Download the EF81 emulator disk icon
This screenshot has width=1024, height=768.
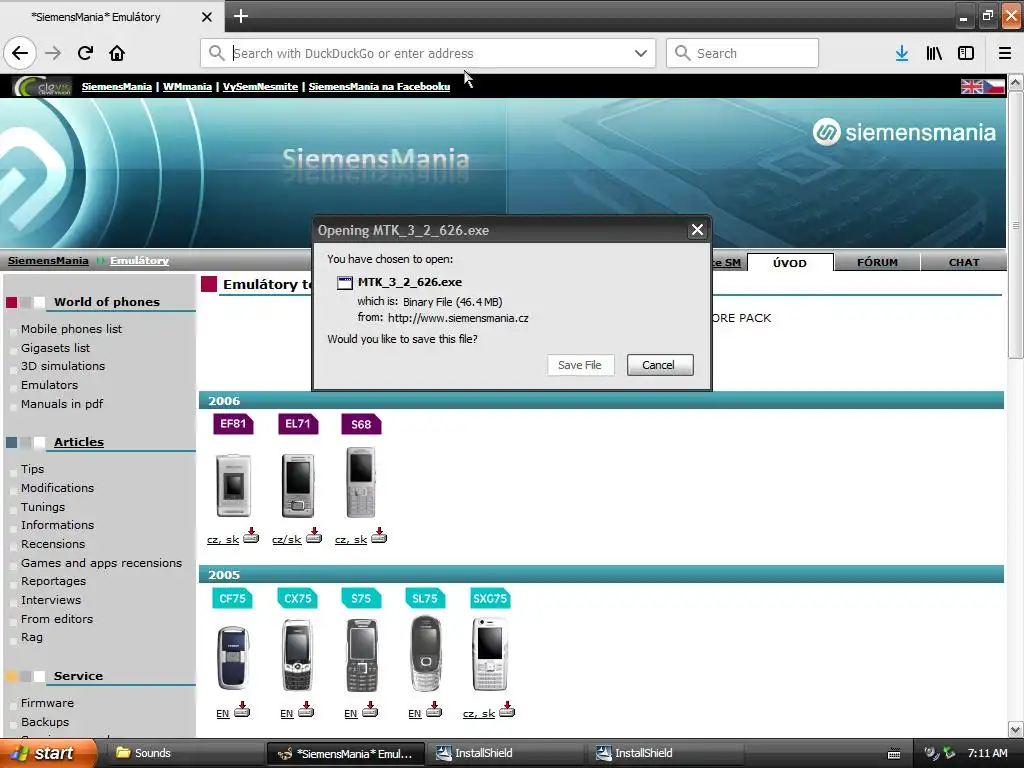251,536
